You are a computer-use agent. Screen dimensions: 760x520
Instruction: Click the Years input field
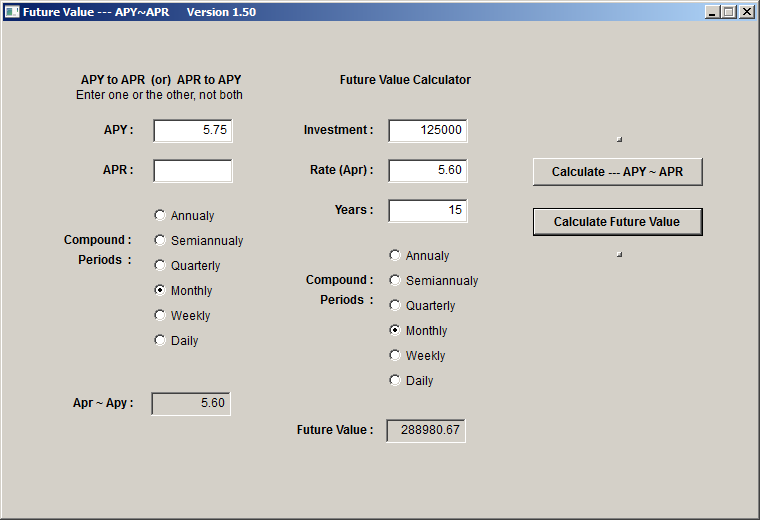pos(428,211)
